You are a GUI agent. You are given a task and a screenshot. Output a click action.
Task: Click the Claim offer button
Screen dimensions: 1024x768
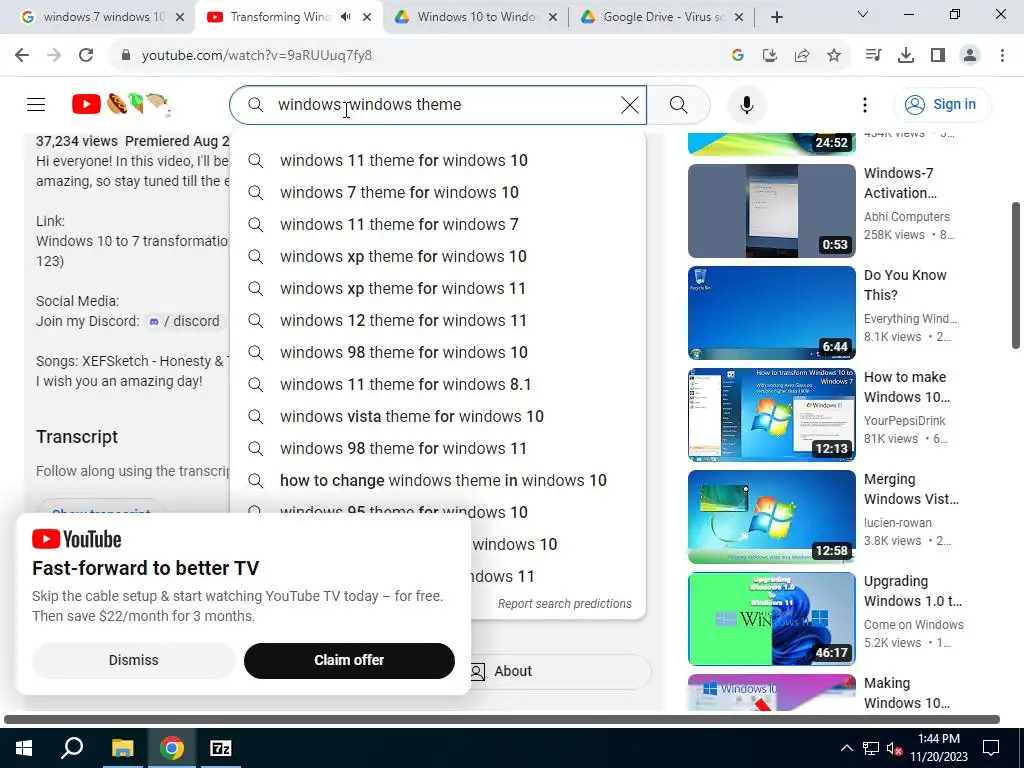(x=349, y=660)
